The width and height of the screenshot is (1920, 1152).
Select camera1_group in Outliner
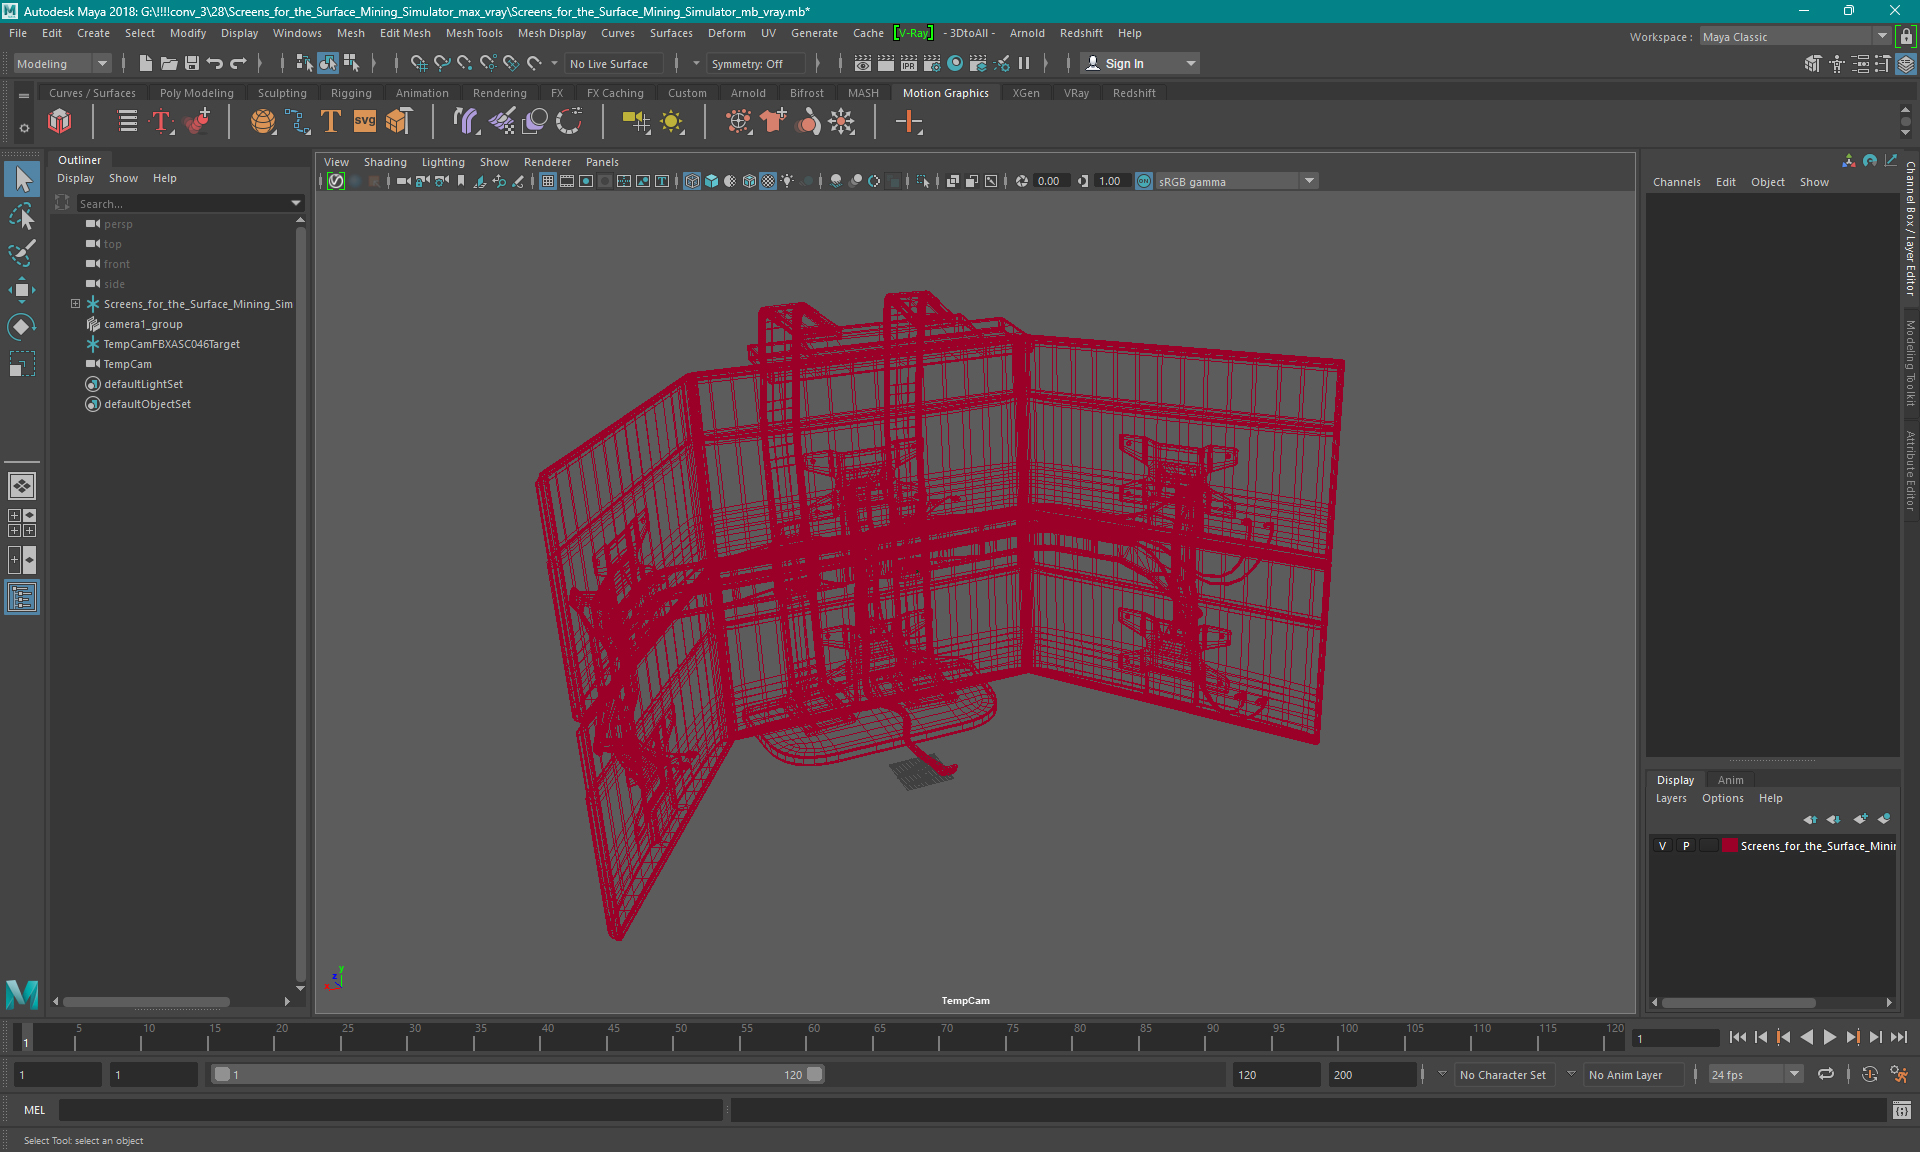(143, 324)
